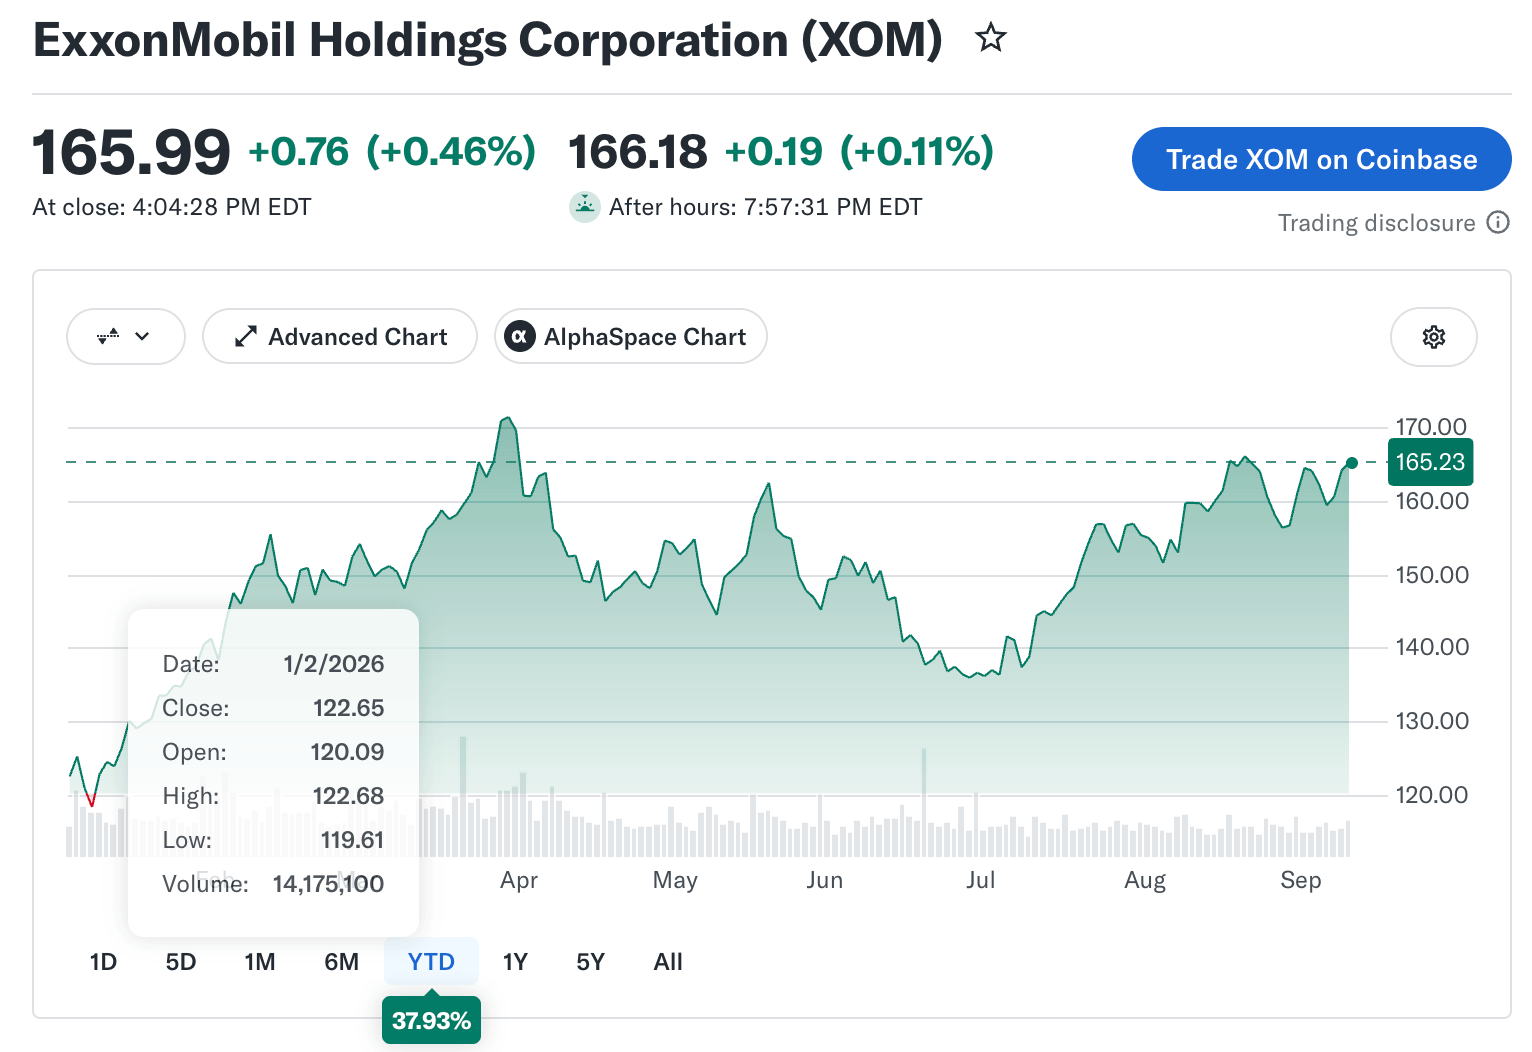This screenshot has width=1532, height=1052.
Task: Click the tooltip Low value 119.61
Action: click(352, 840)
